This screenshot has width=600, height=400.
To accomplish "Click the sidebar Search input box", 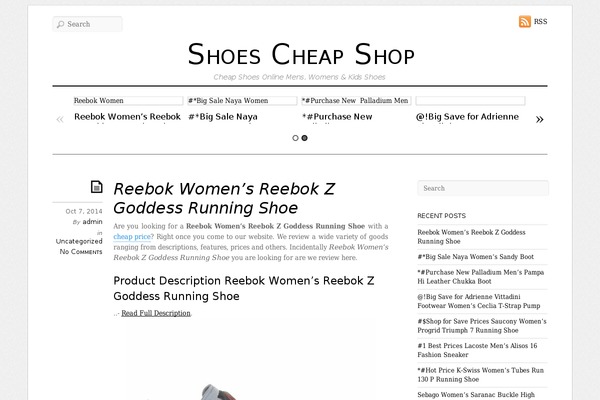I will [x=483, y=188].
